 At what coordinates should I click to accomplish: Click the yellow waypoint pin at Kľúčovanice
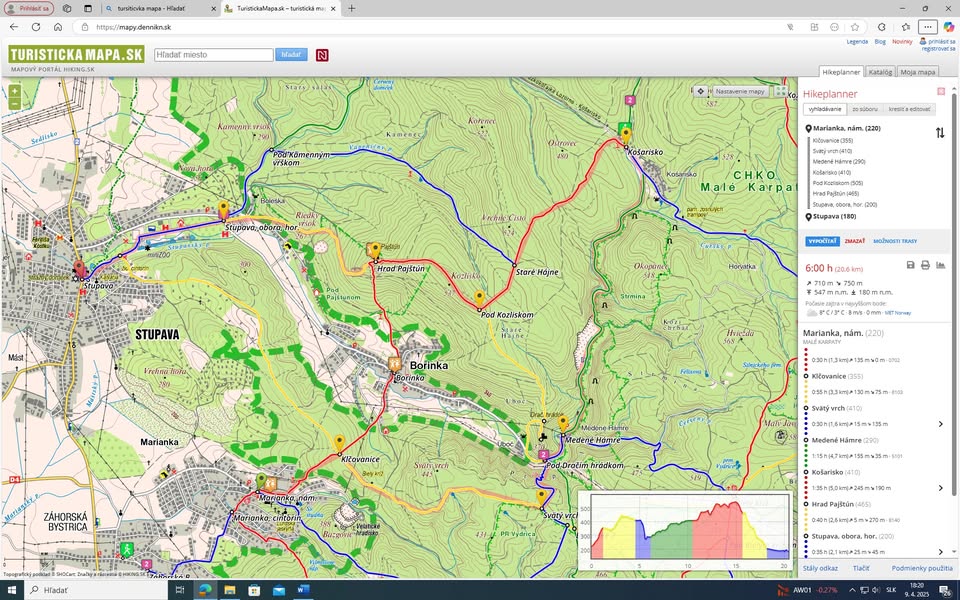339,443
